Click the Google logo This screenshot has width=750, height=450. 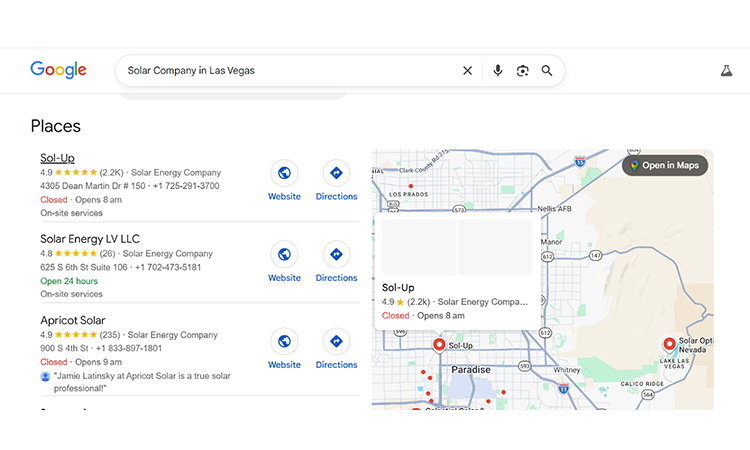(58, 70)
